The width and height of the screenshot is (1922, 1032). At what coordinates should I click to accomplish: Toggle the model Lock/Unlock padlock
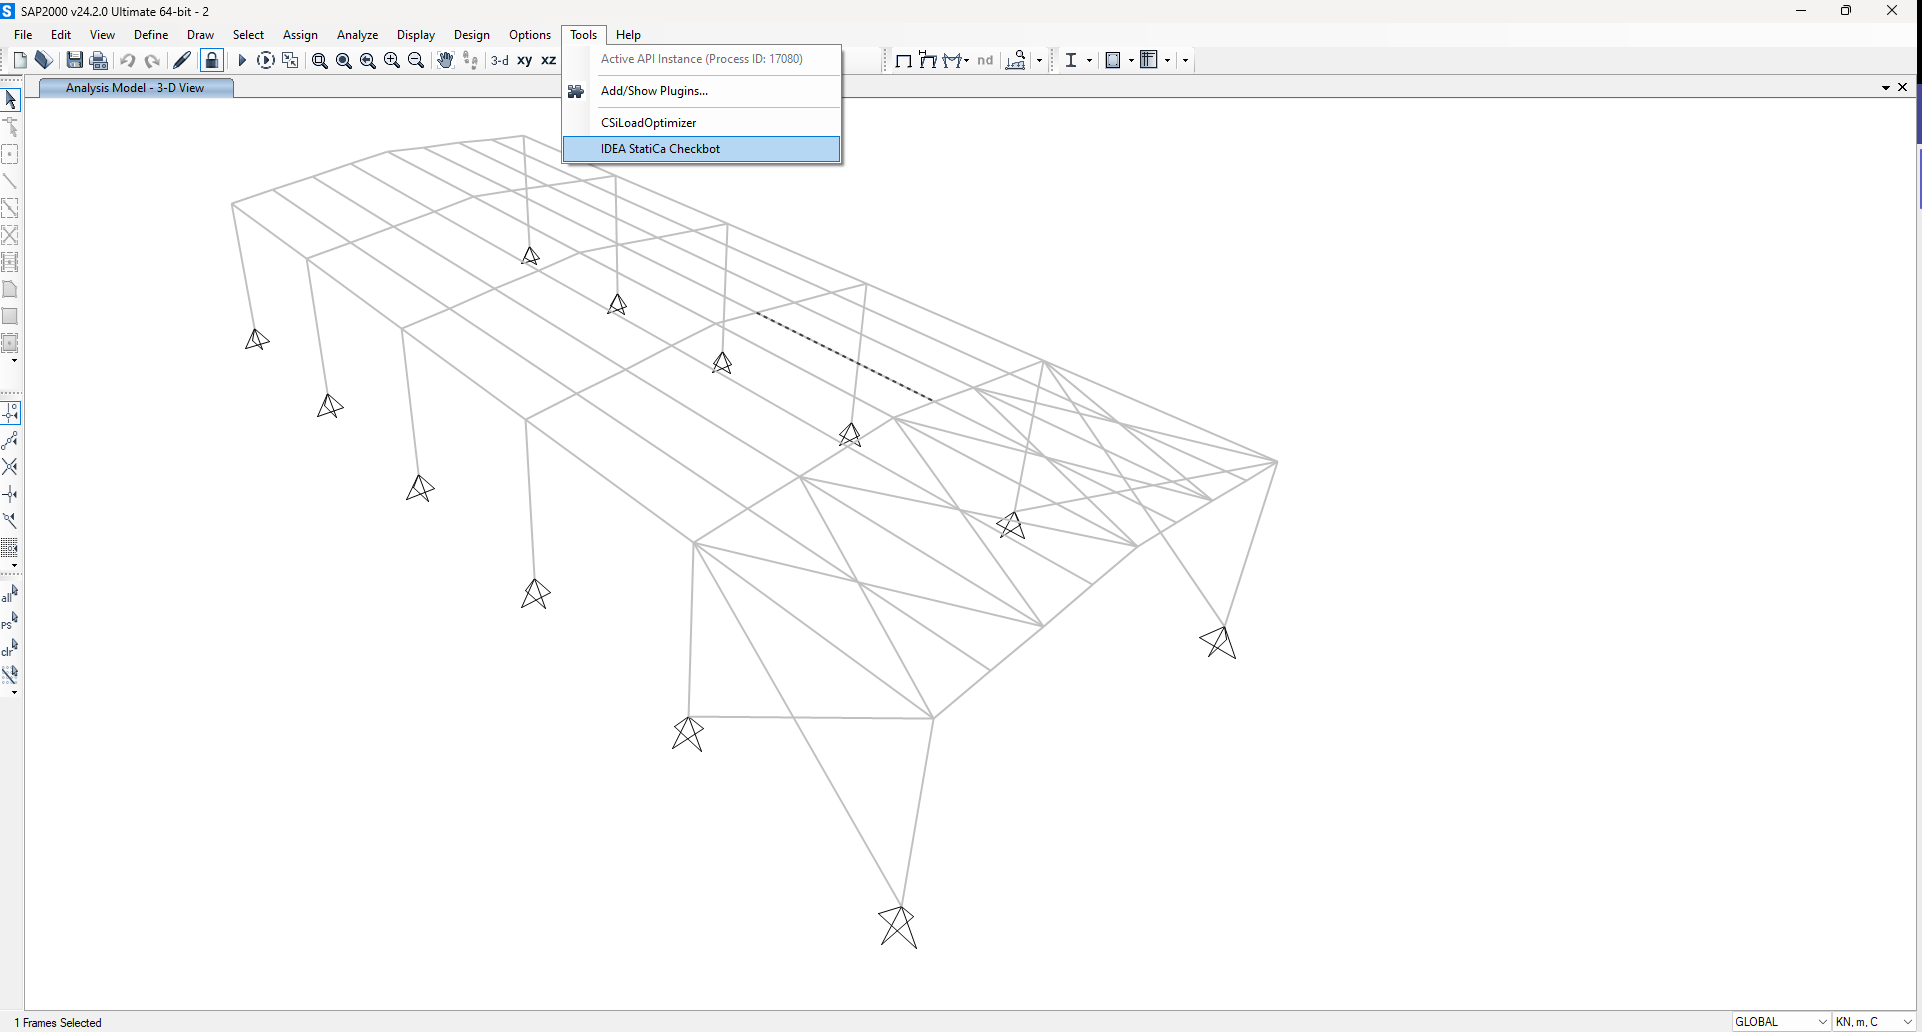coord(212,60)
